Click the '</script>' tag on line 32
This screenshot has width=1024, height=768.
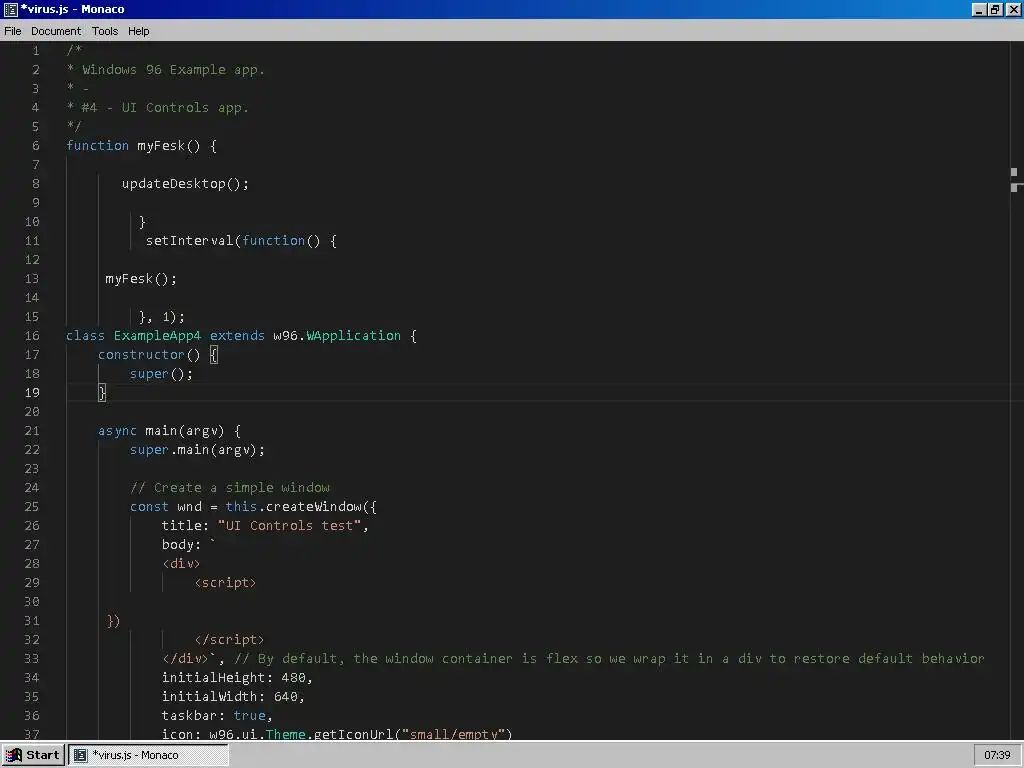[x=229, y=639]
